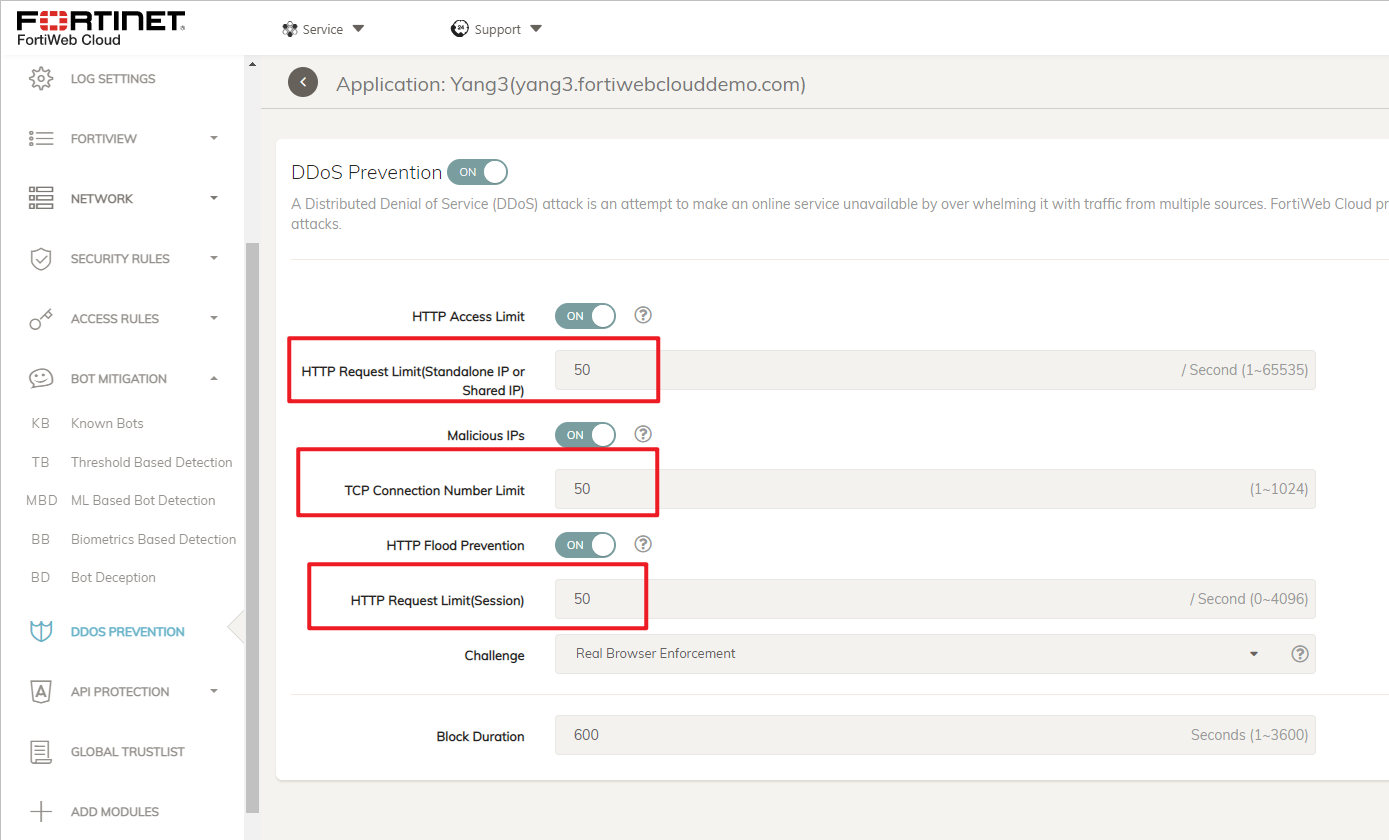Image resolution: width=1389 pixels, height=840 pixels.
Task: Expand the Service menu in header
Action: click(323, 28)
